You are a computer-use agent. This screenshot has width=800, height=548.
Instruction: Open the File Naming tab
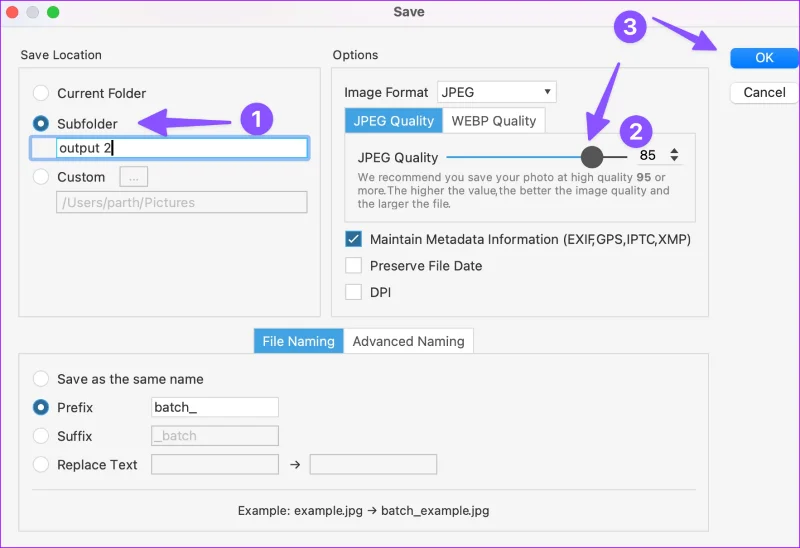(298, 341)
